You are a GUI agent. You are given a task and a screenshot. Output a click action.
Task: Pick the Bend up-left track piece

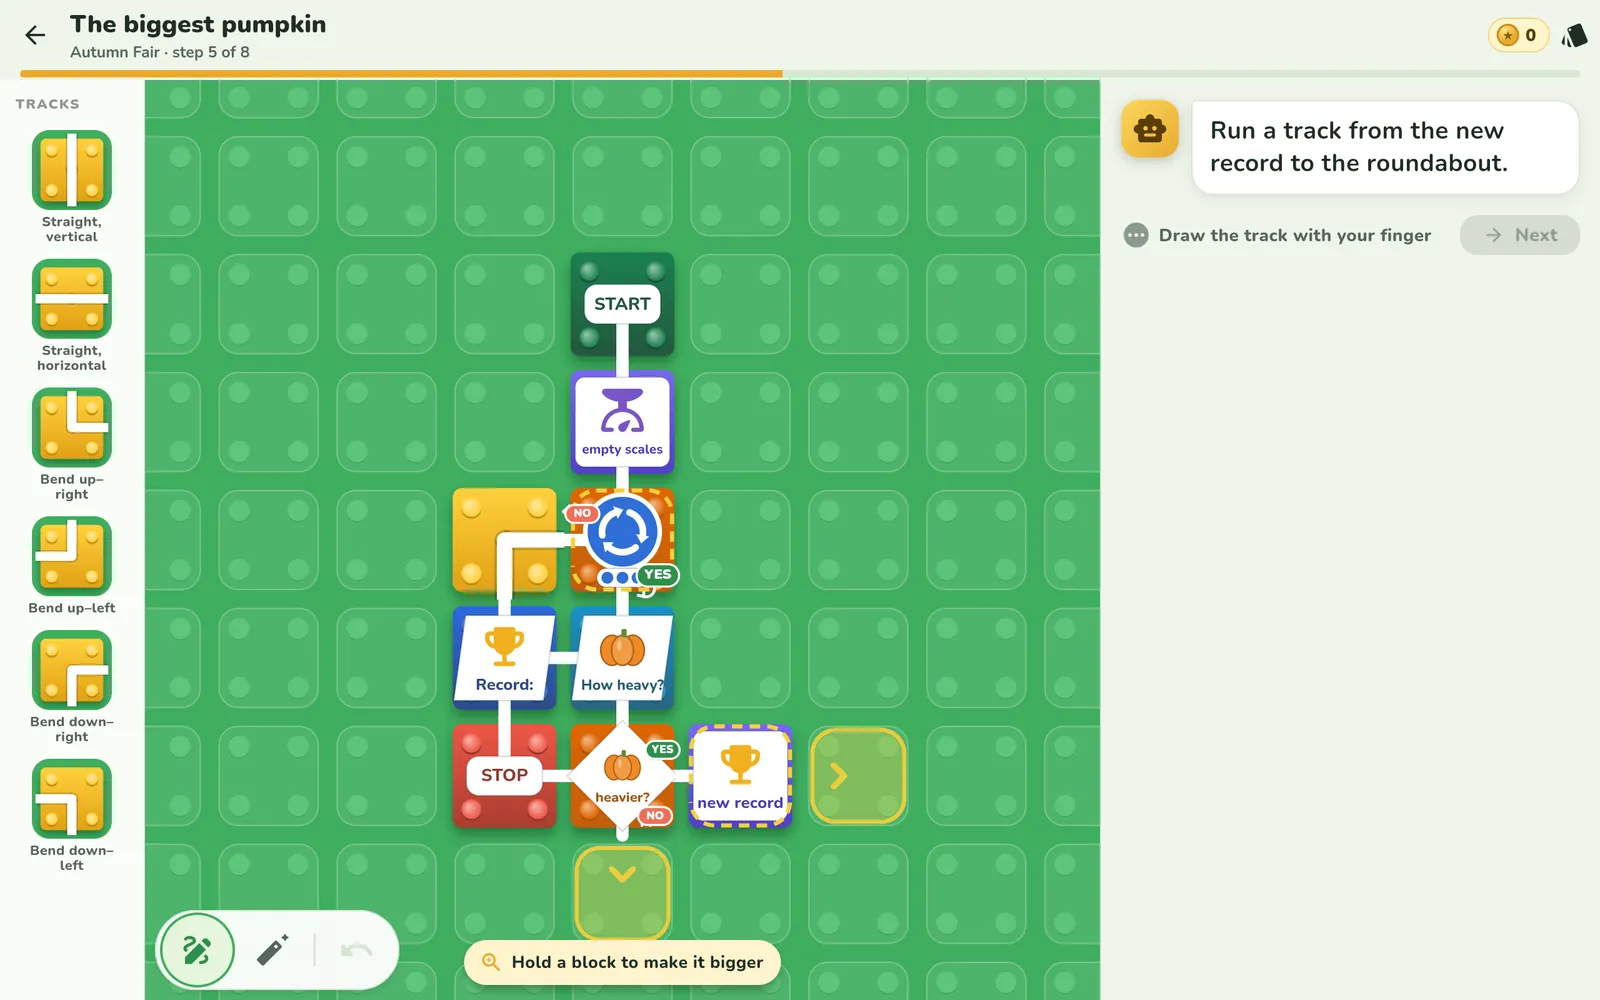pyautogui.click(x=72, y=556)
